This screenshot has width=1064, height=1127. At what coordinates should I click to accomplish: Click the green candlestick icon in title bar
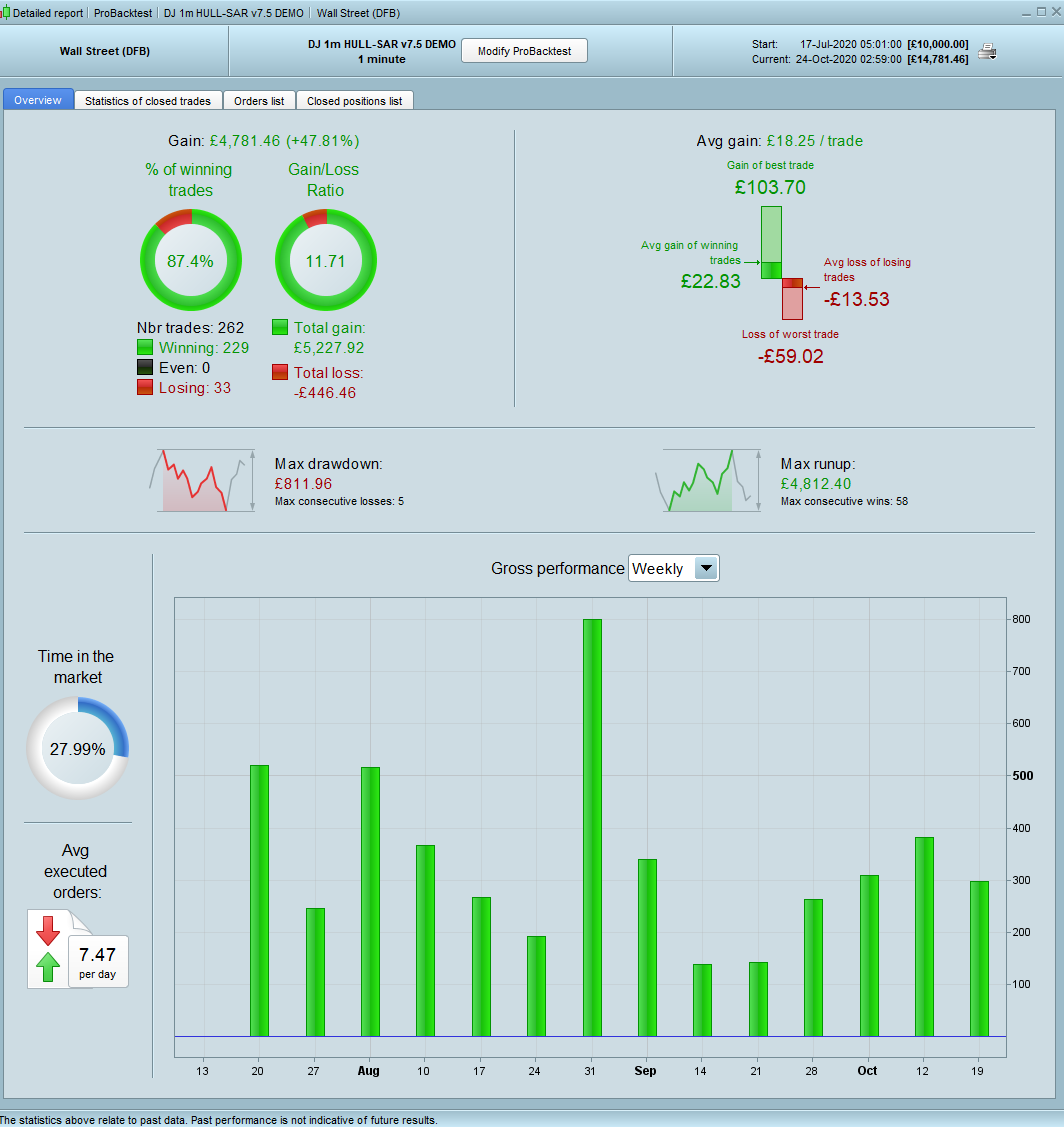(5, 13)
